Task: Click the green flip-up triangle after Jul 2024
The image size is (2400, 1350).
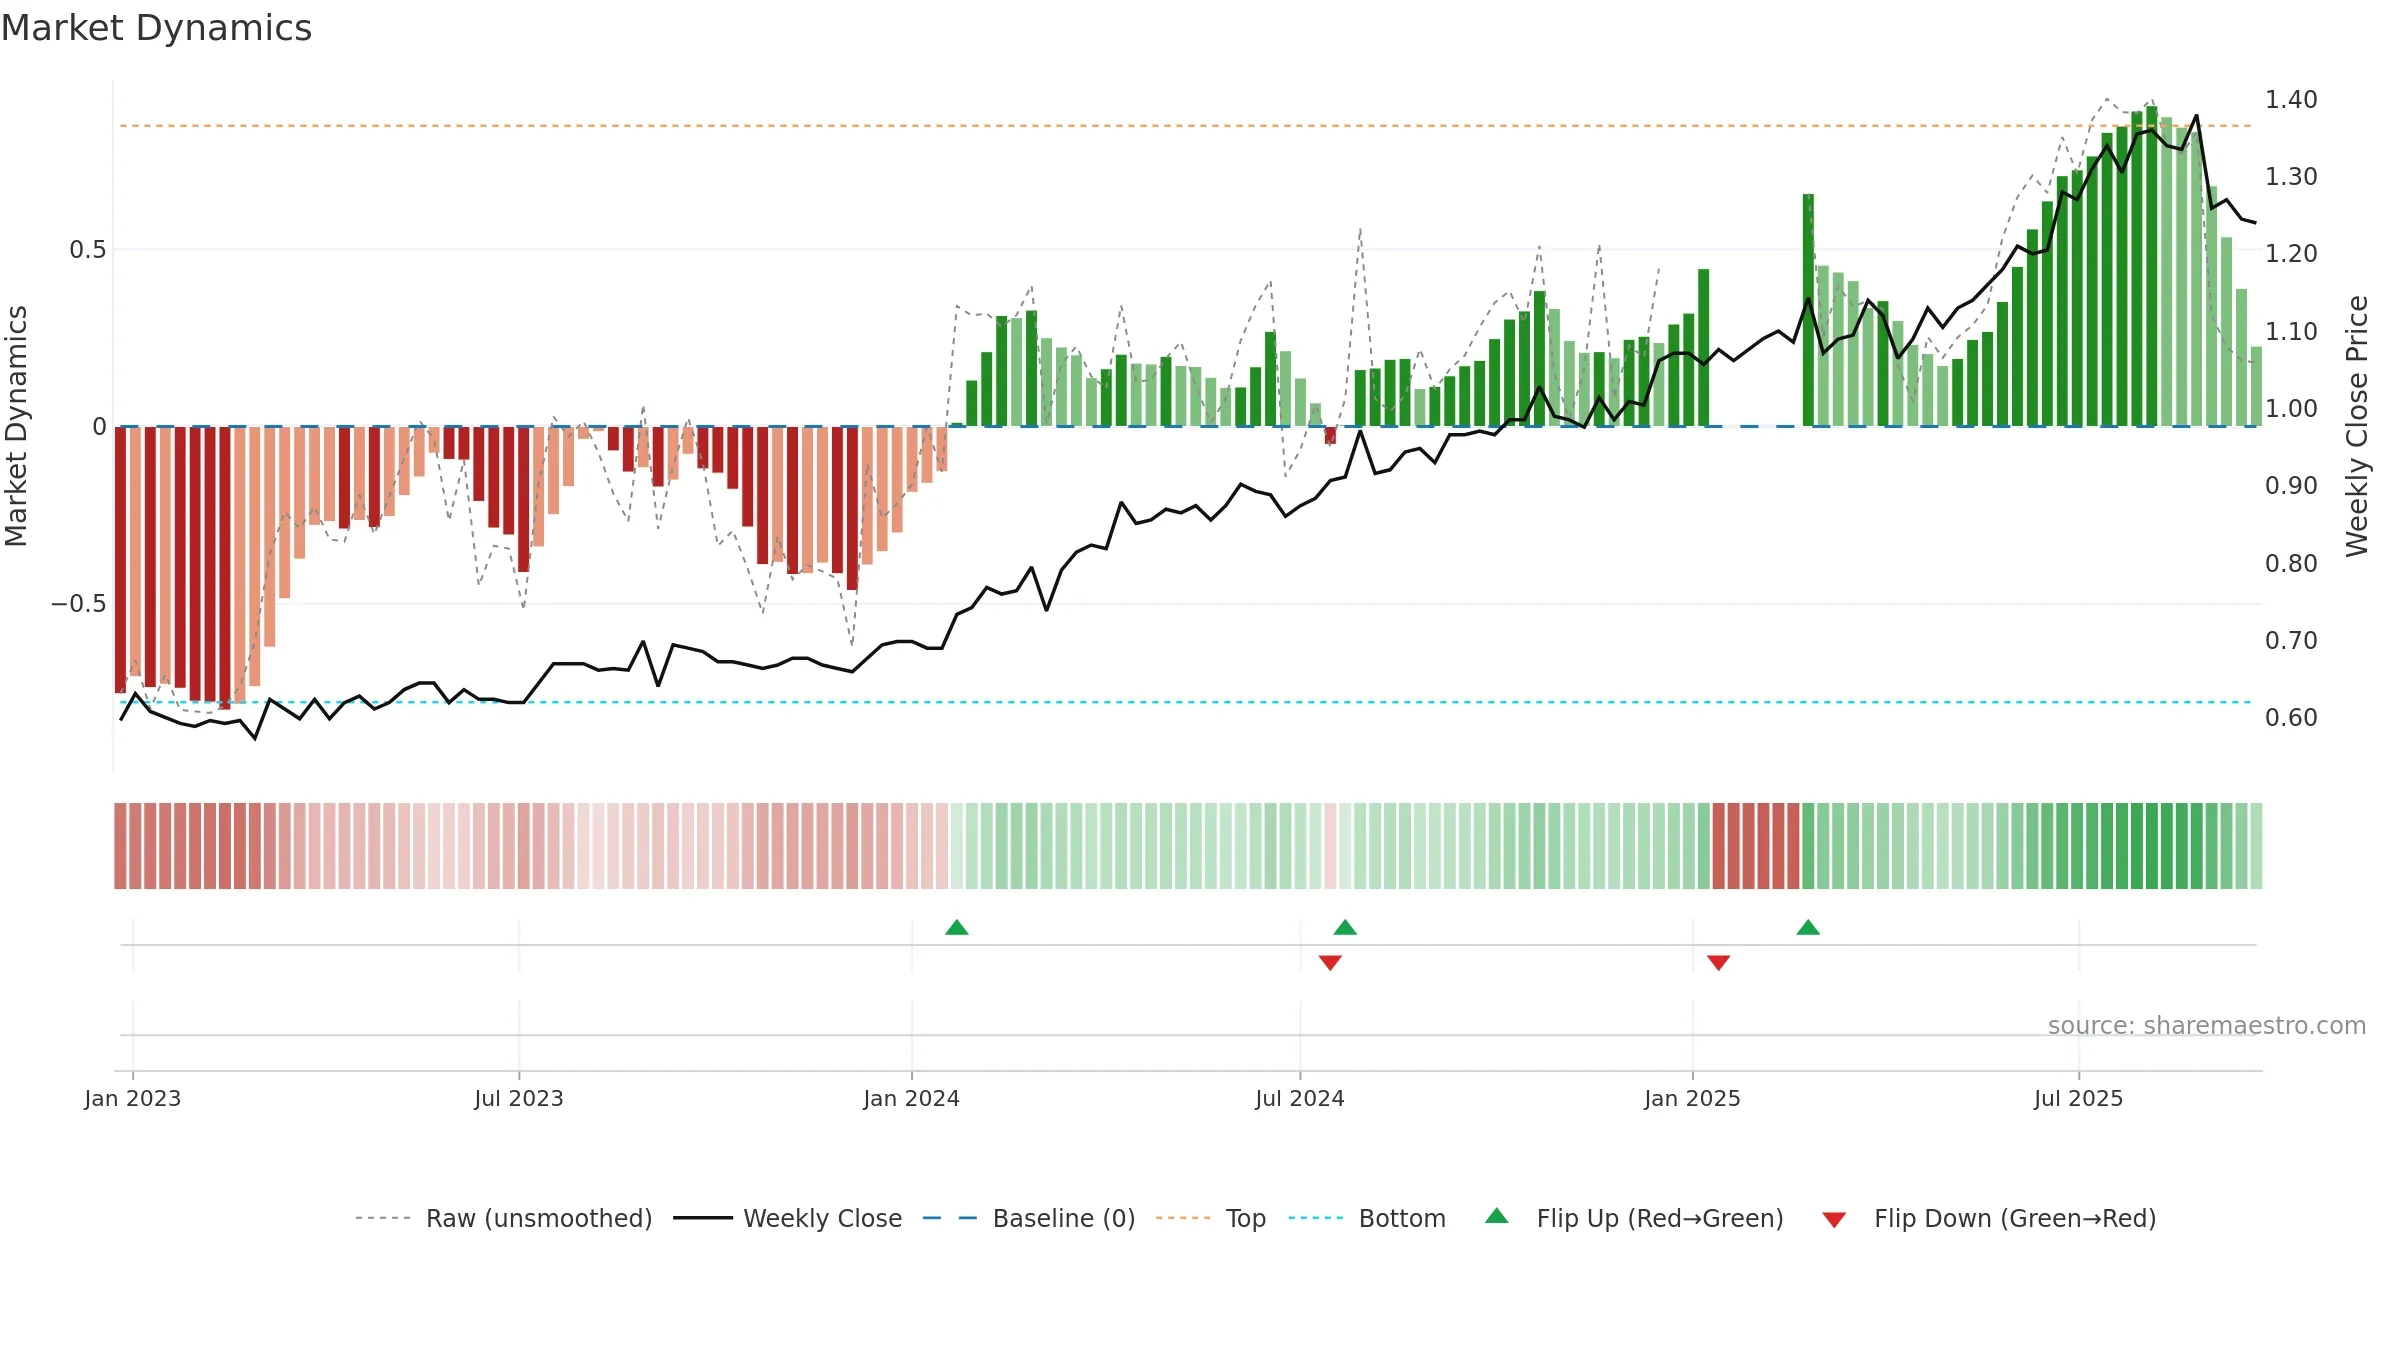Action: [1345, 927]
